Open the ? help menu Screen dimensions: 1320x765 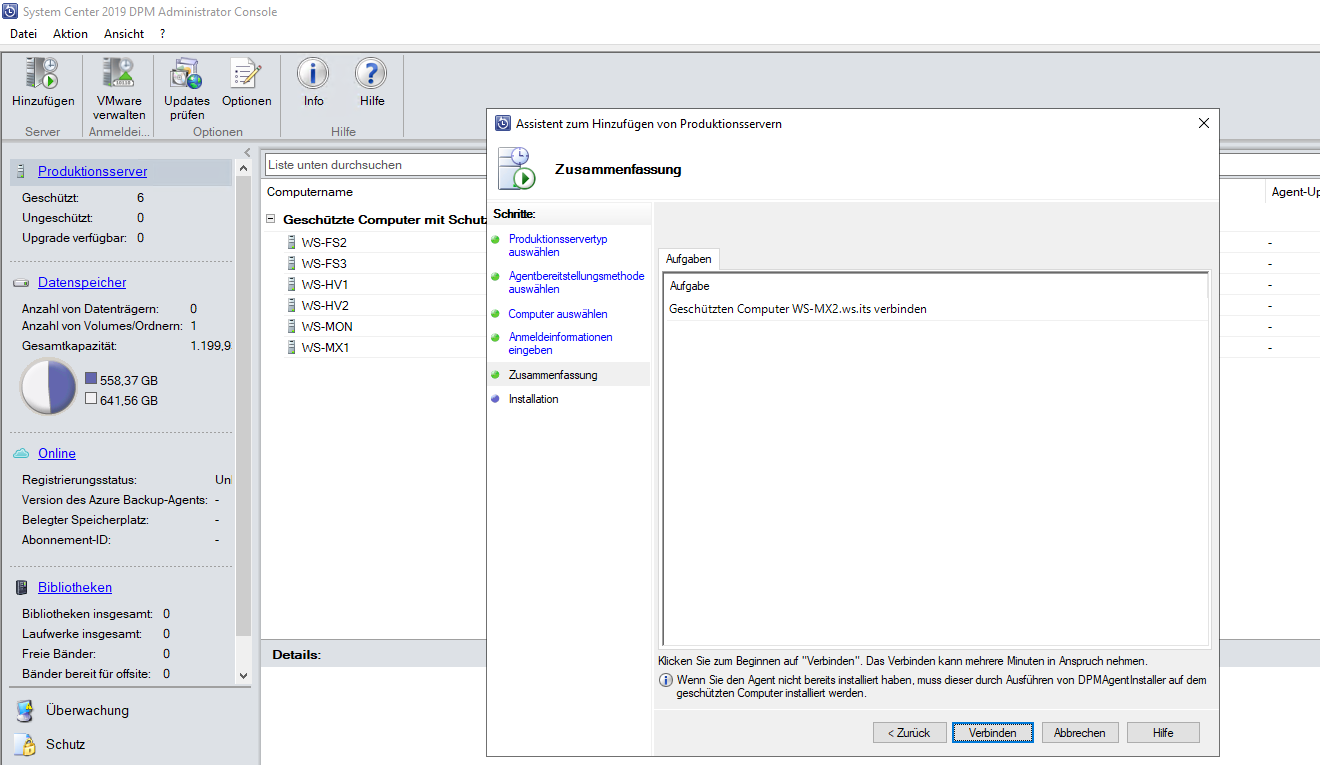point(162,34)
